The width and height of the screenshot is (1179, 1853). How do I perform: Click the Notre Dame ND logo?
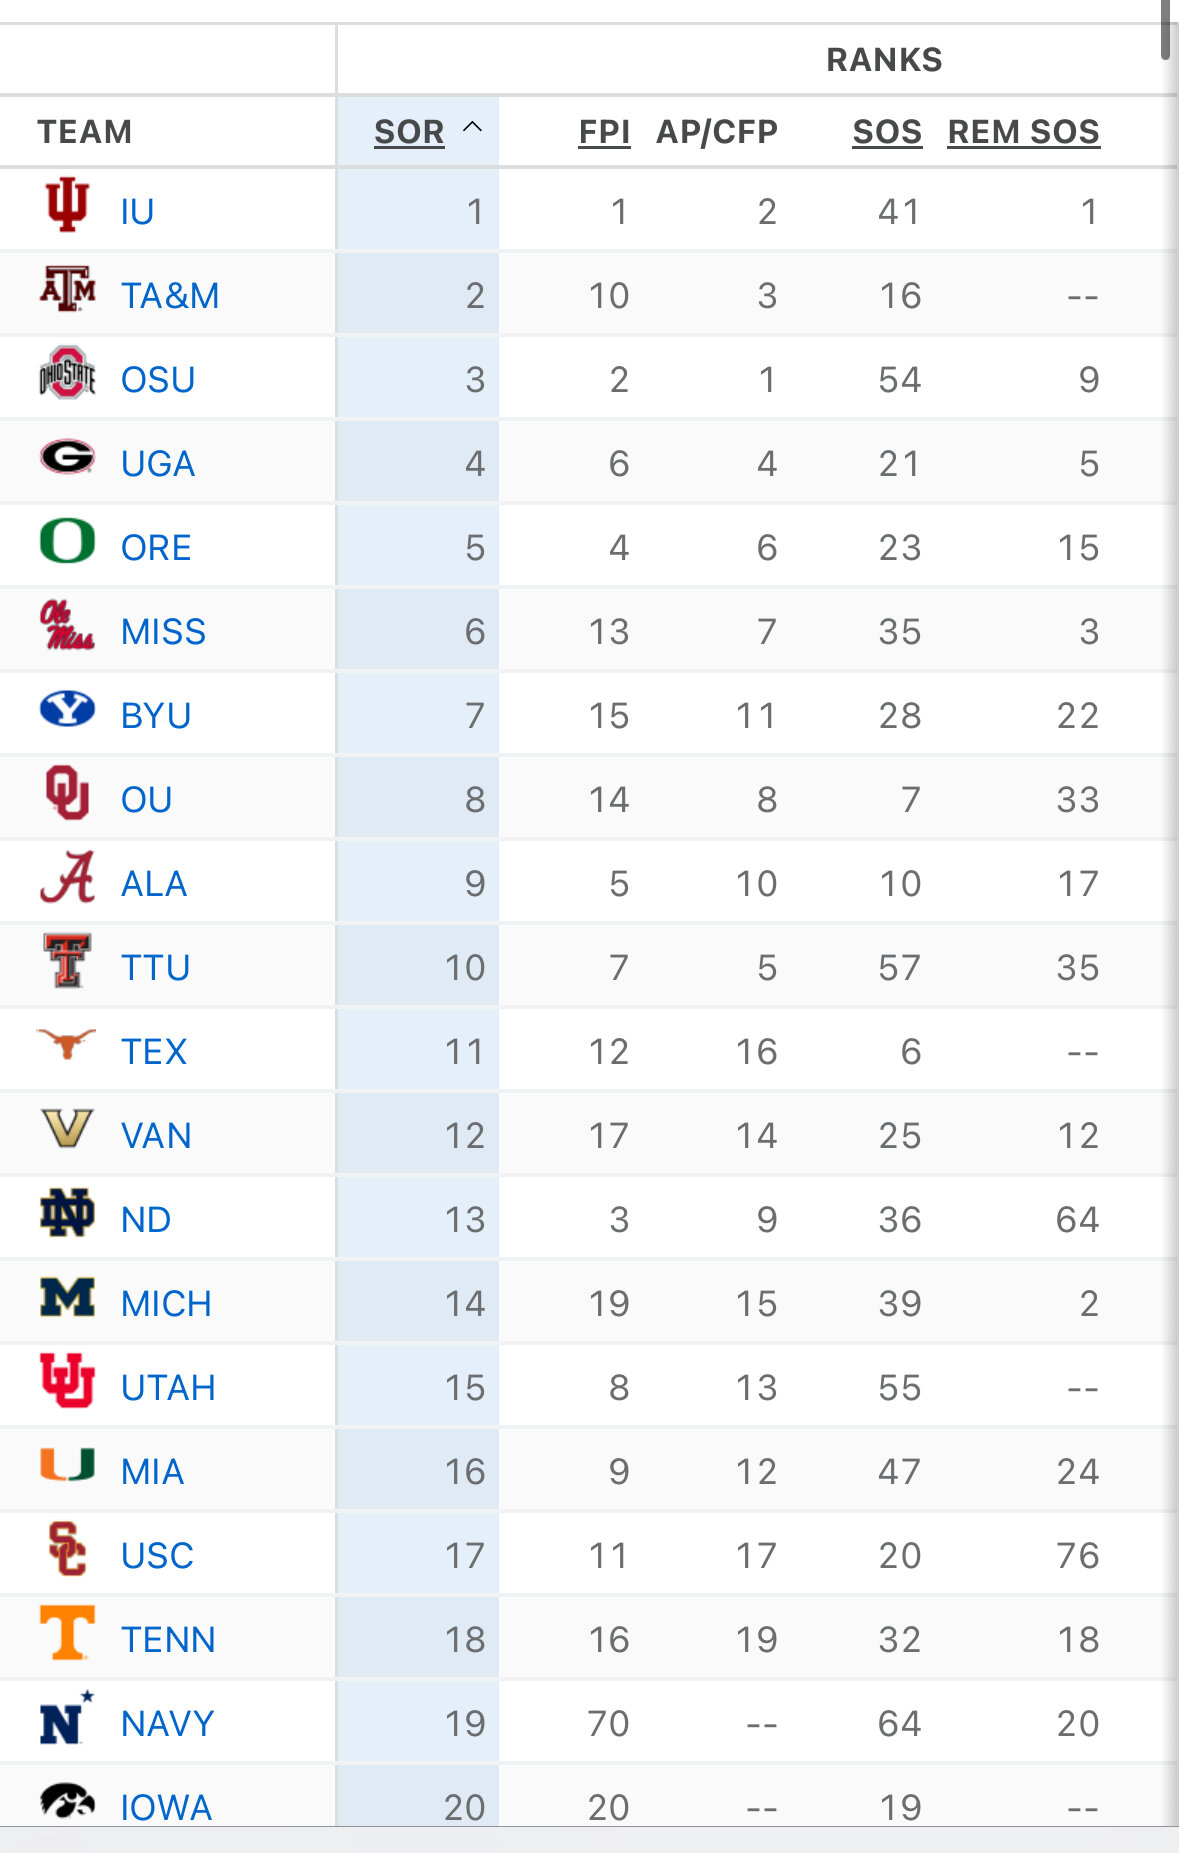(67, 1213)
